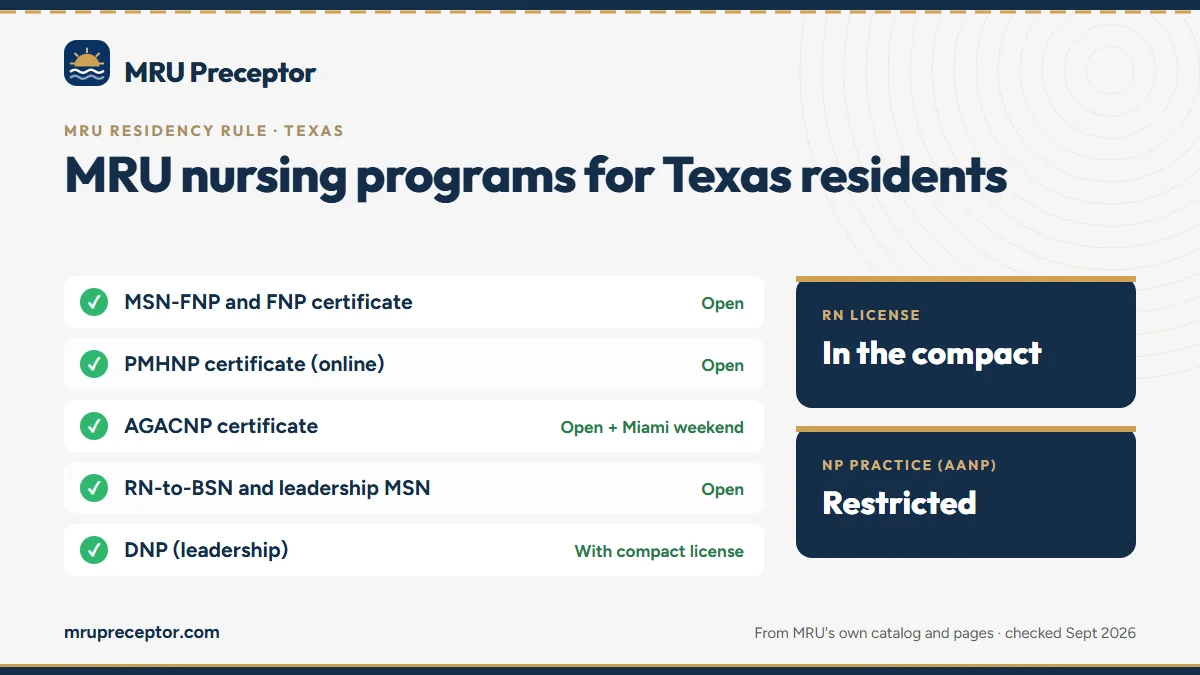This screenshot has height=675, width=1200.
Task: Click the MRU Preceptor sun logo icon
Action: tap(87, 63)
